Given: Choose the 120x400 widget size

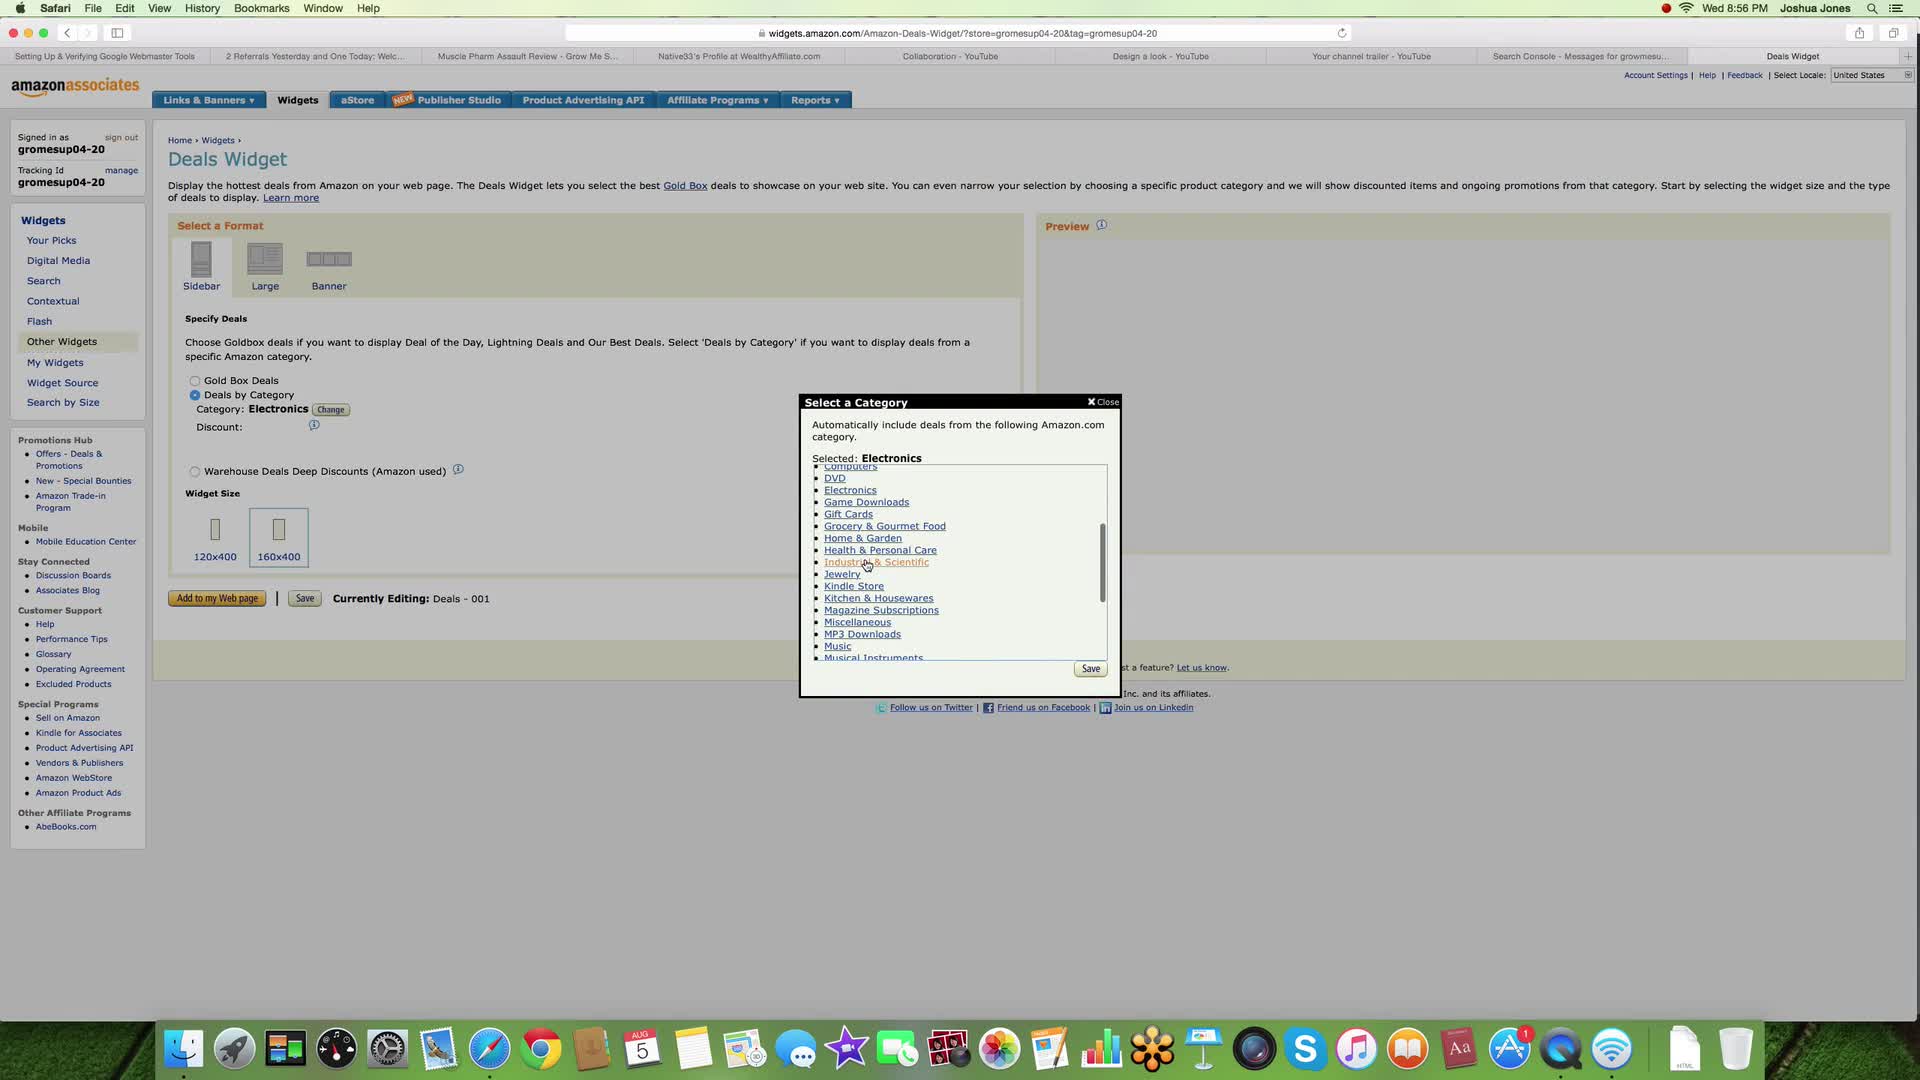Looking at the screenshot, I should [x=215, y=538].
